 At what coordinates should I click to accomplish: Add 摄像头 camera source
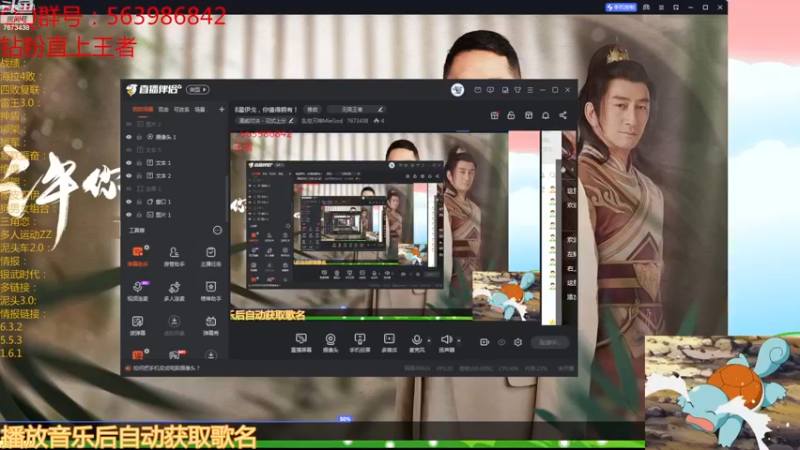331,342
